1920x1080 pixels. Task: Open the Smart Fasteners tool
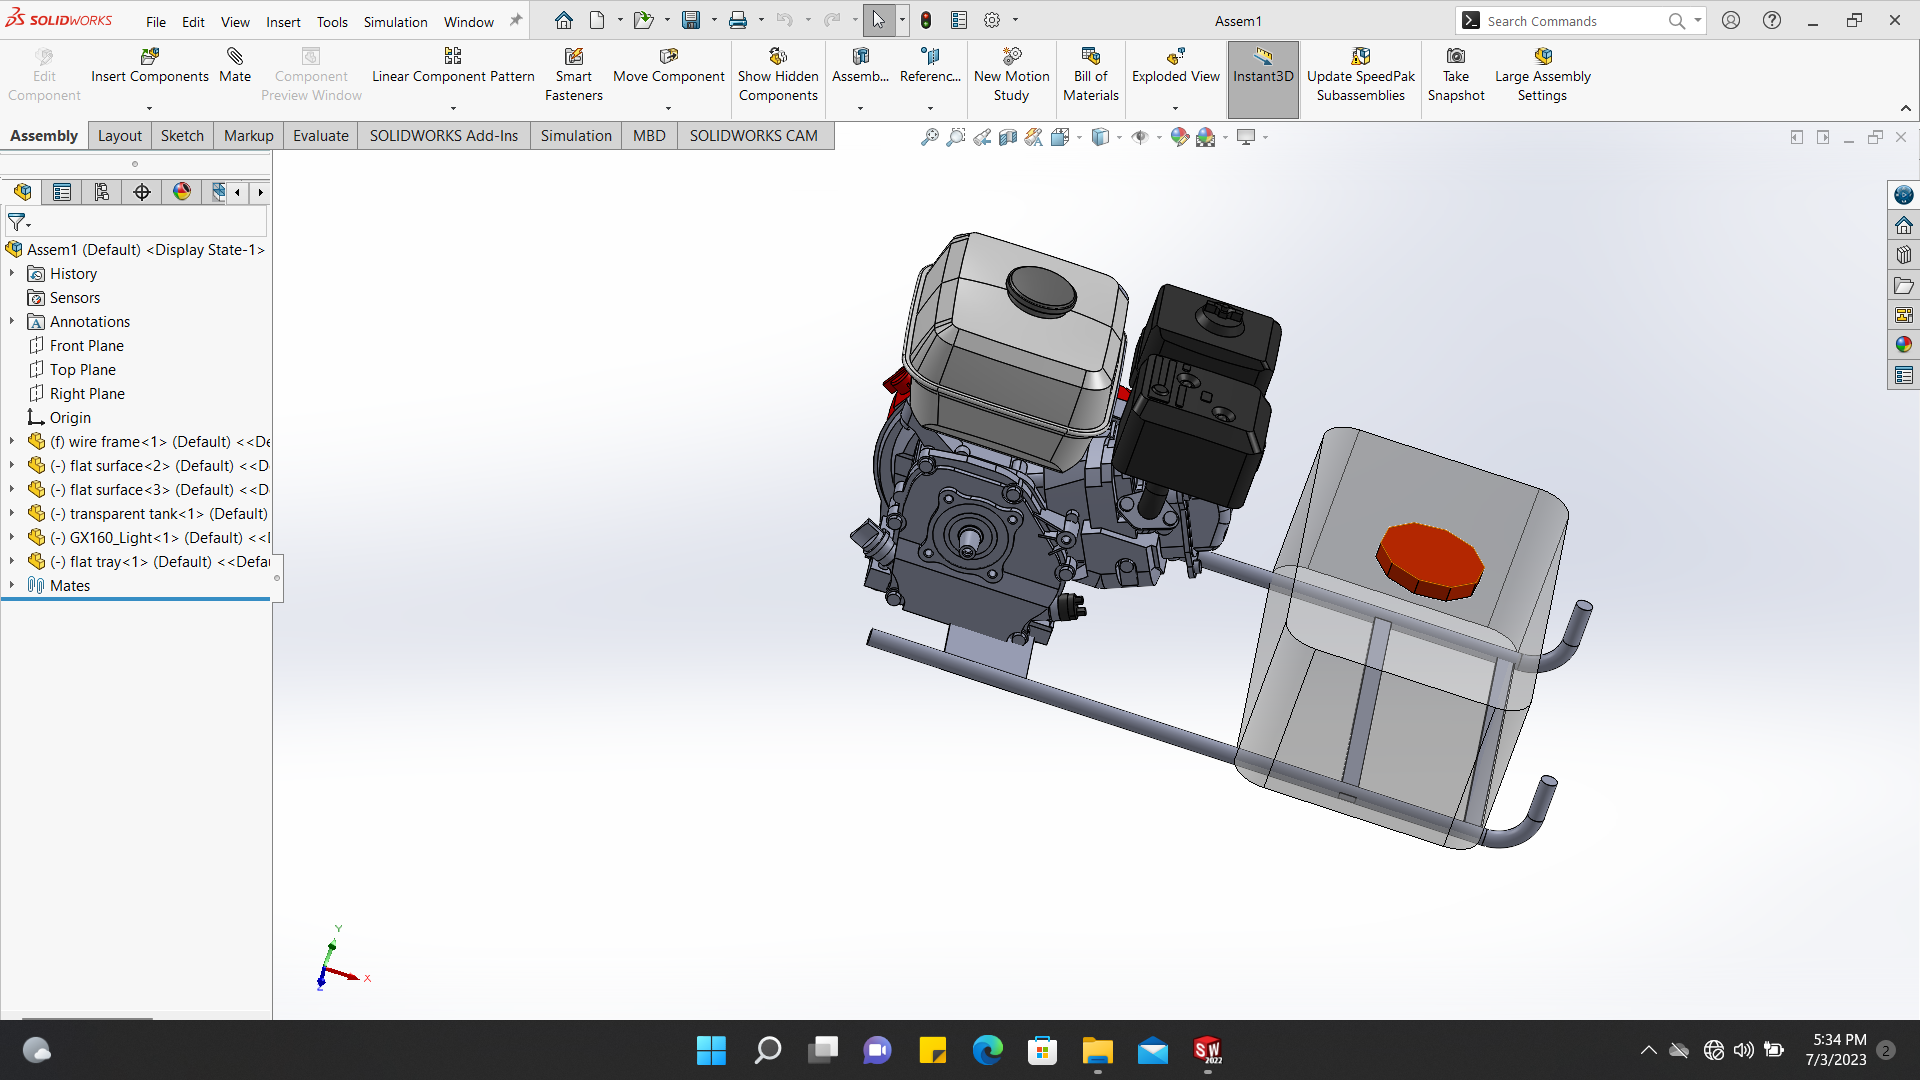tap(573, 75)
